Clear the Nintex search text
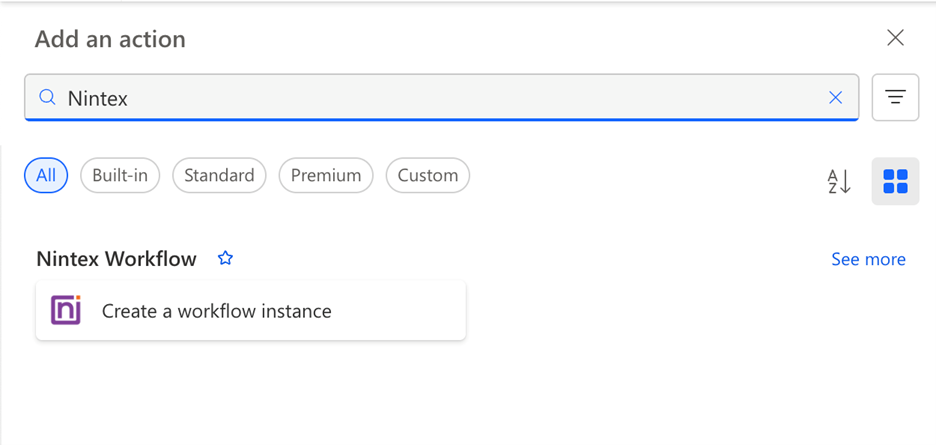The image size is (936, 445). click(x=835, y=98)
